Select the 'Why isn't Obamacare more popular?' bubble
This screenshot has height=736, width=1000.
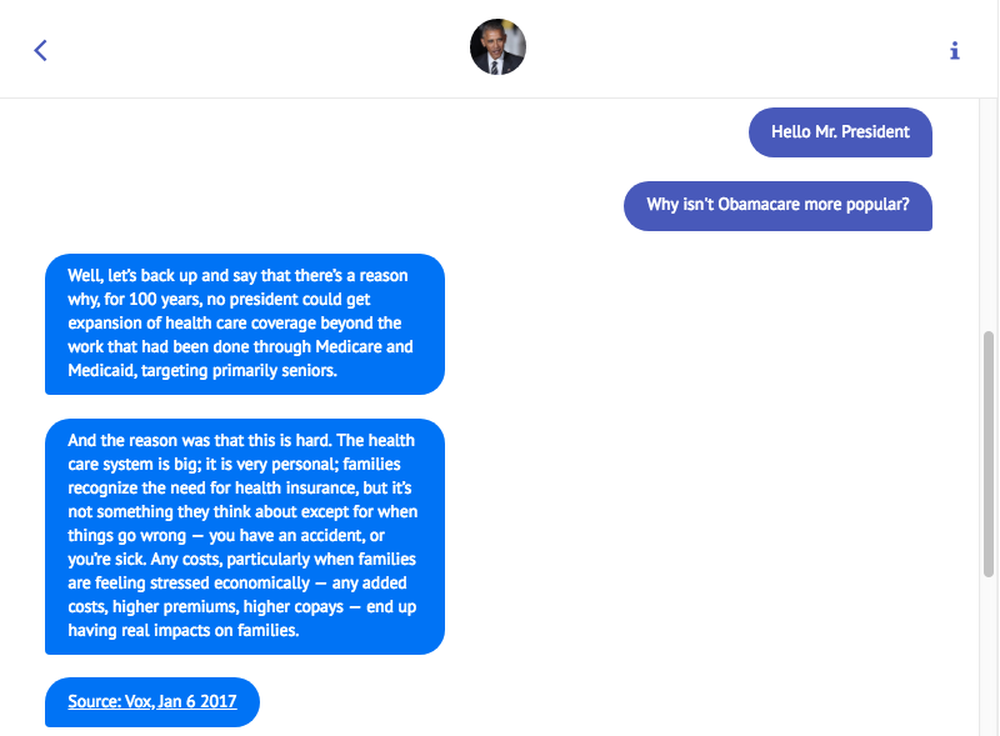pos(777,205)
